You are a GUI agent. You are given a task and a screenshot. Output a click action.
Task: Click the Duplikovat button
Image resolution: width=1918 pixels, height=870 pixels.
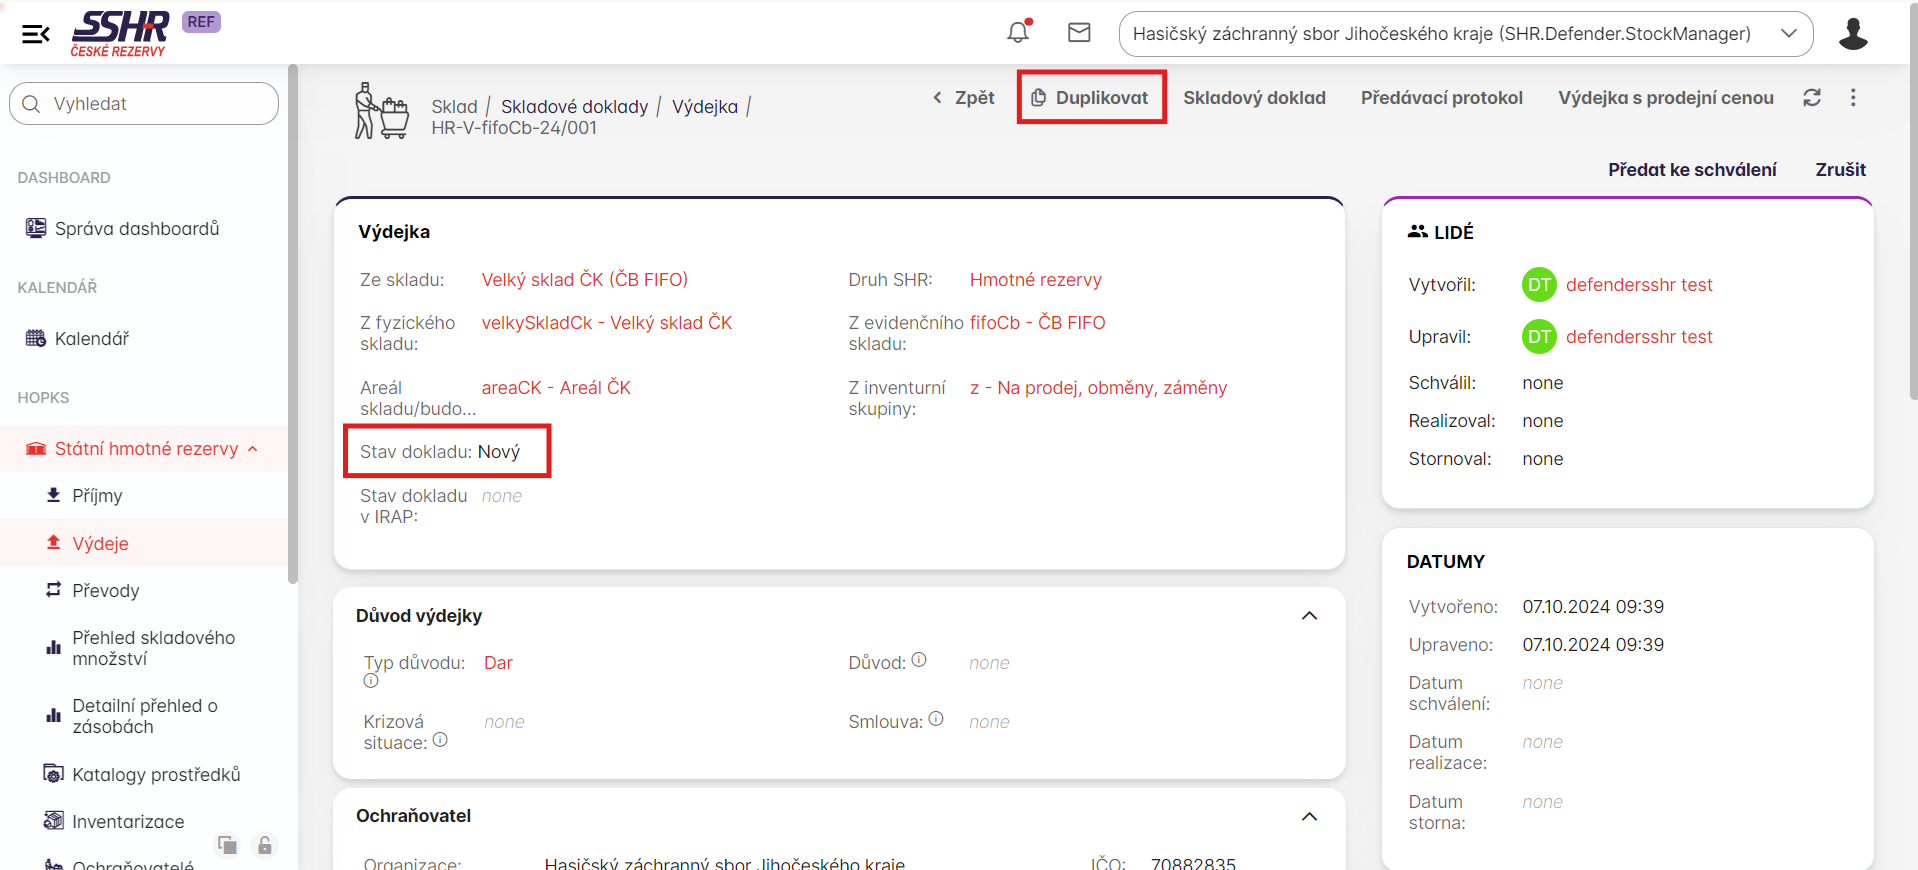click(1091, 98)
